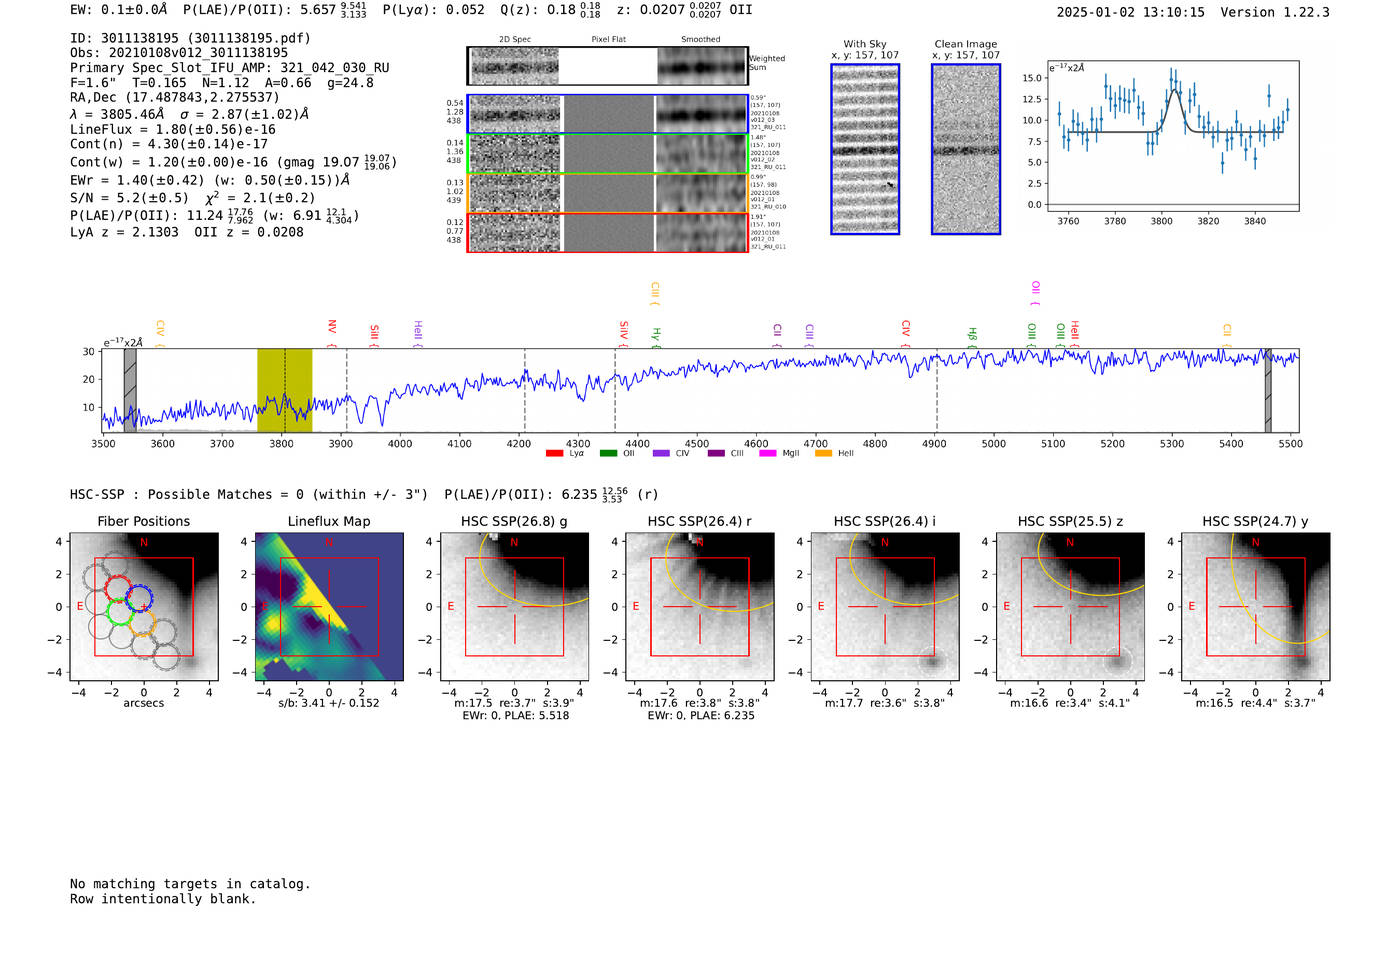
Task: Click the LineFlux = 1.80(±0.56)e-16 value
Action: click(x=173, y=129)
